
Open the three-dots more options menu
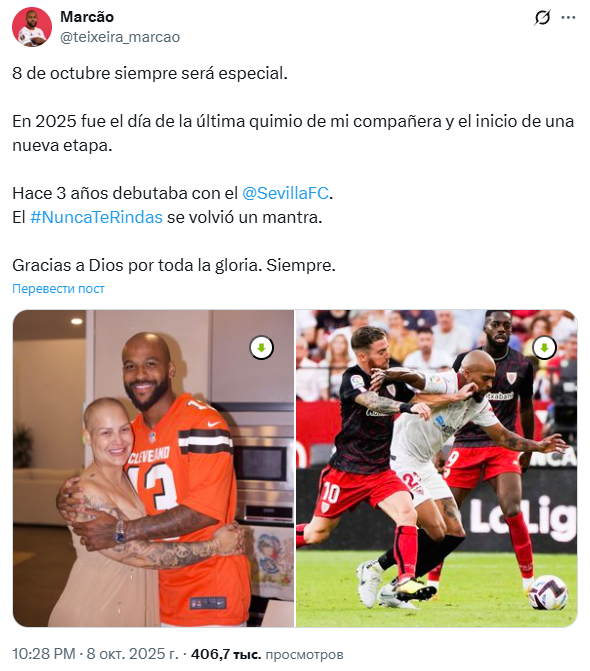coord(568,18)
